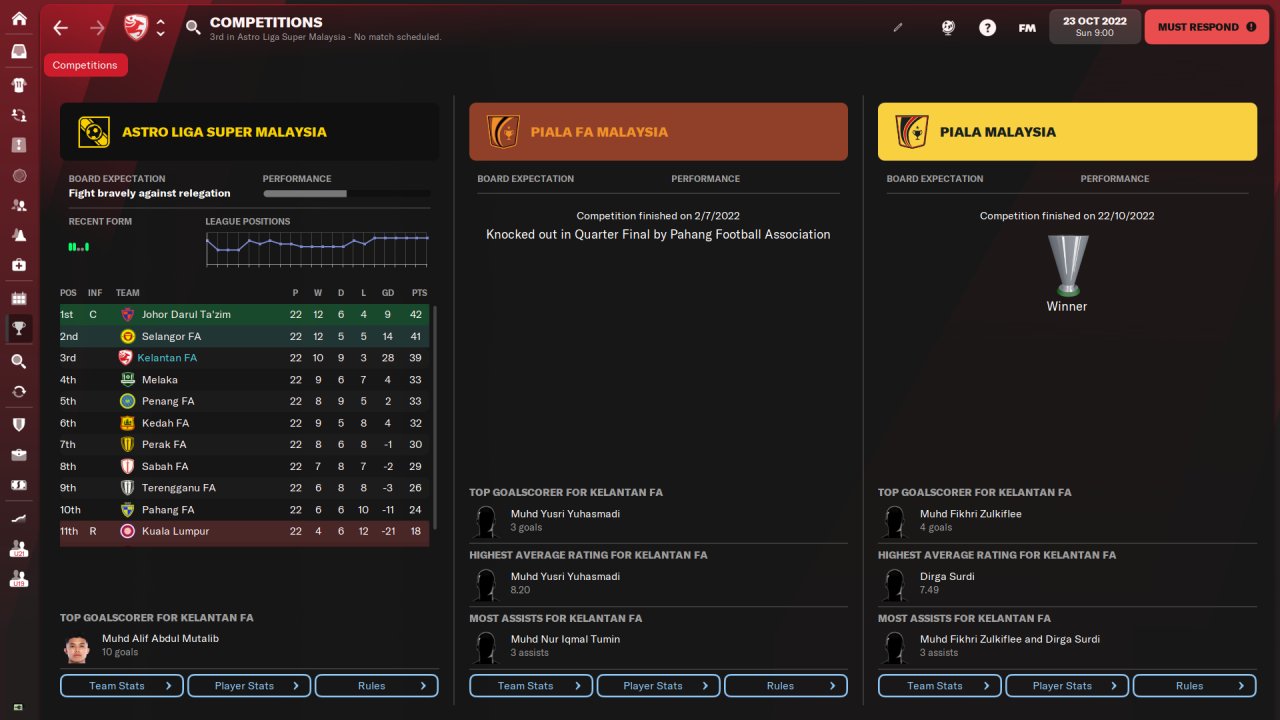Click the pencil edit icon in the header

click(x=898, y=28)
